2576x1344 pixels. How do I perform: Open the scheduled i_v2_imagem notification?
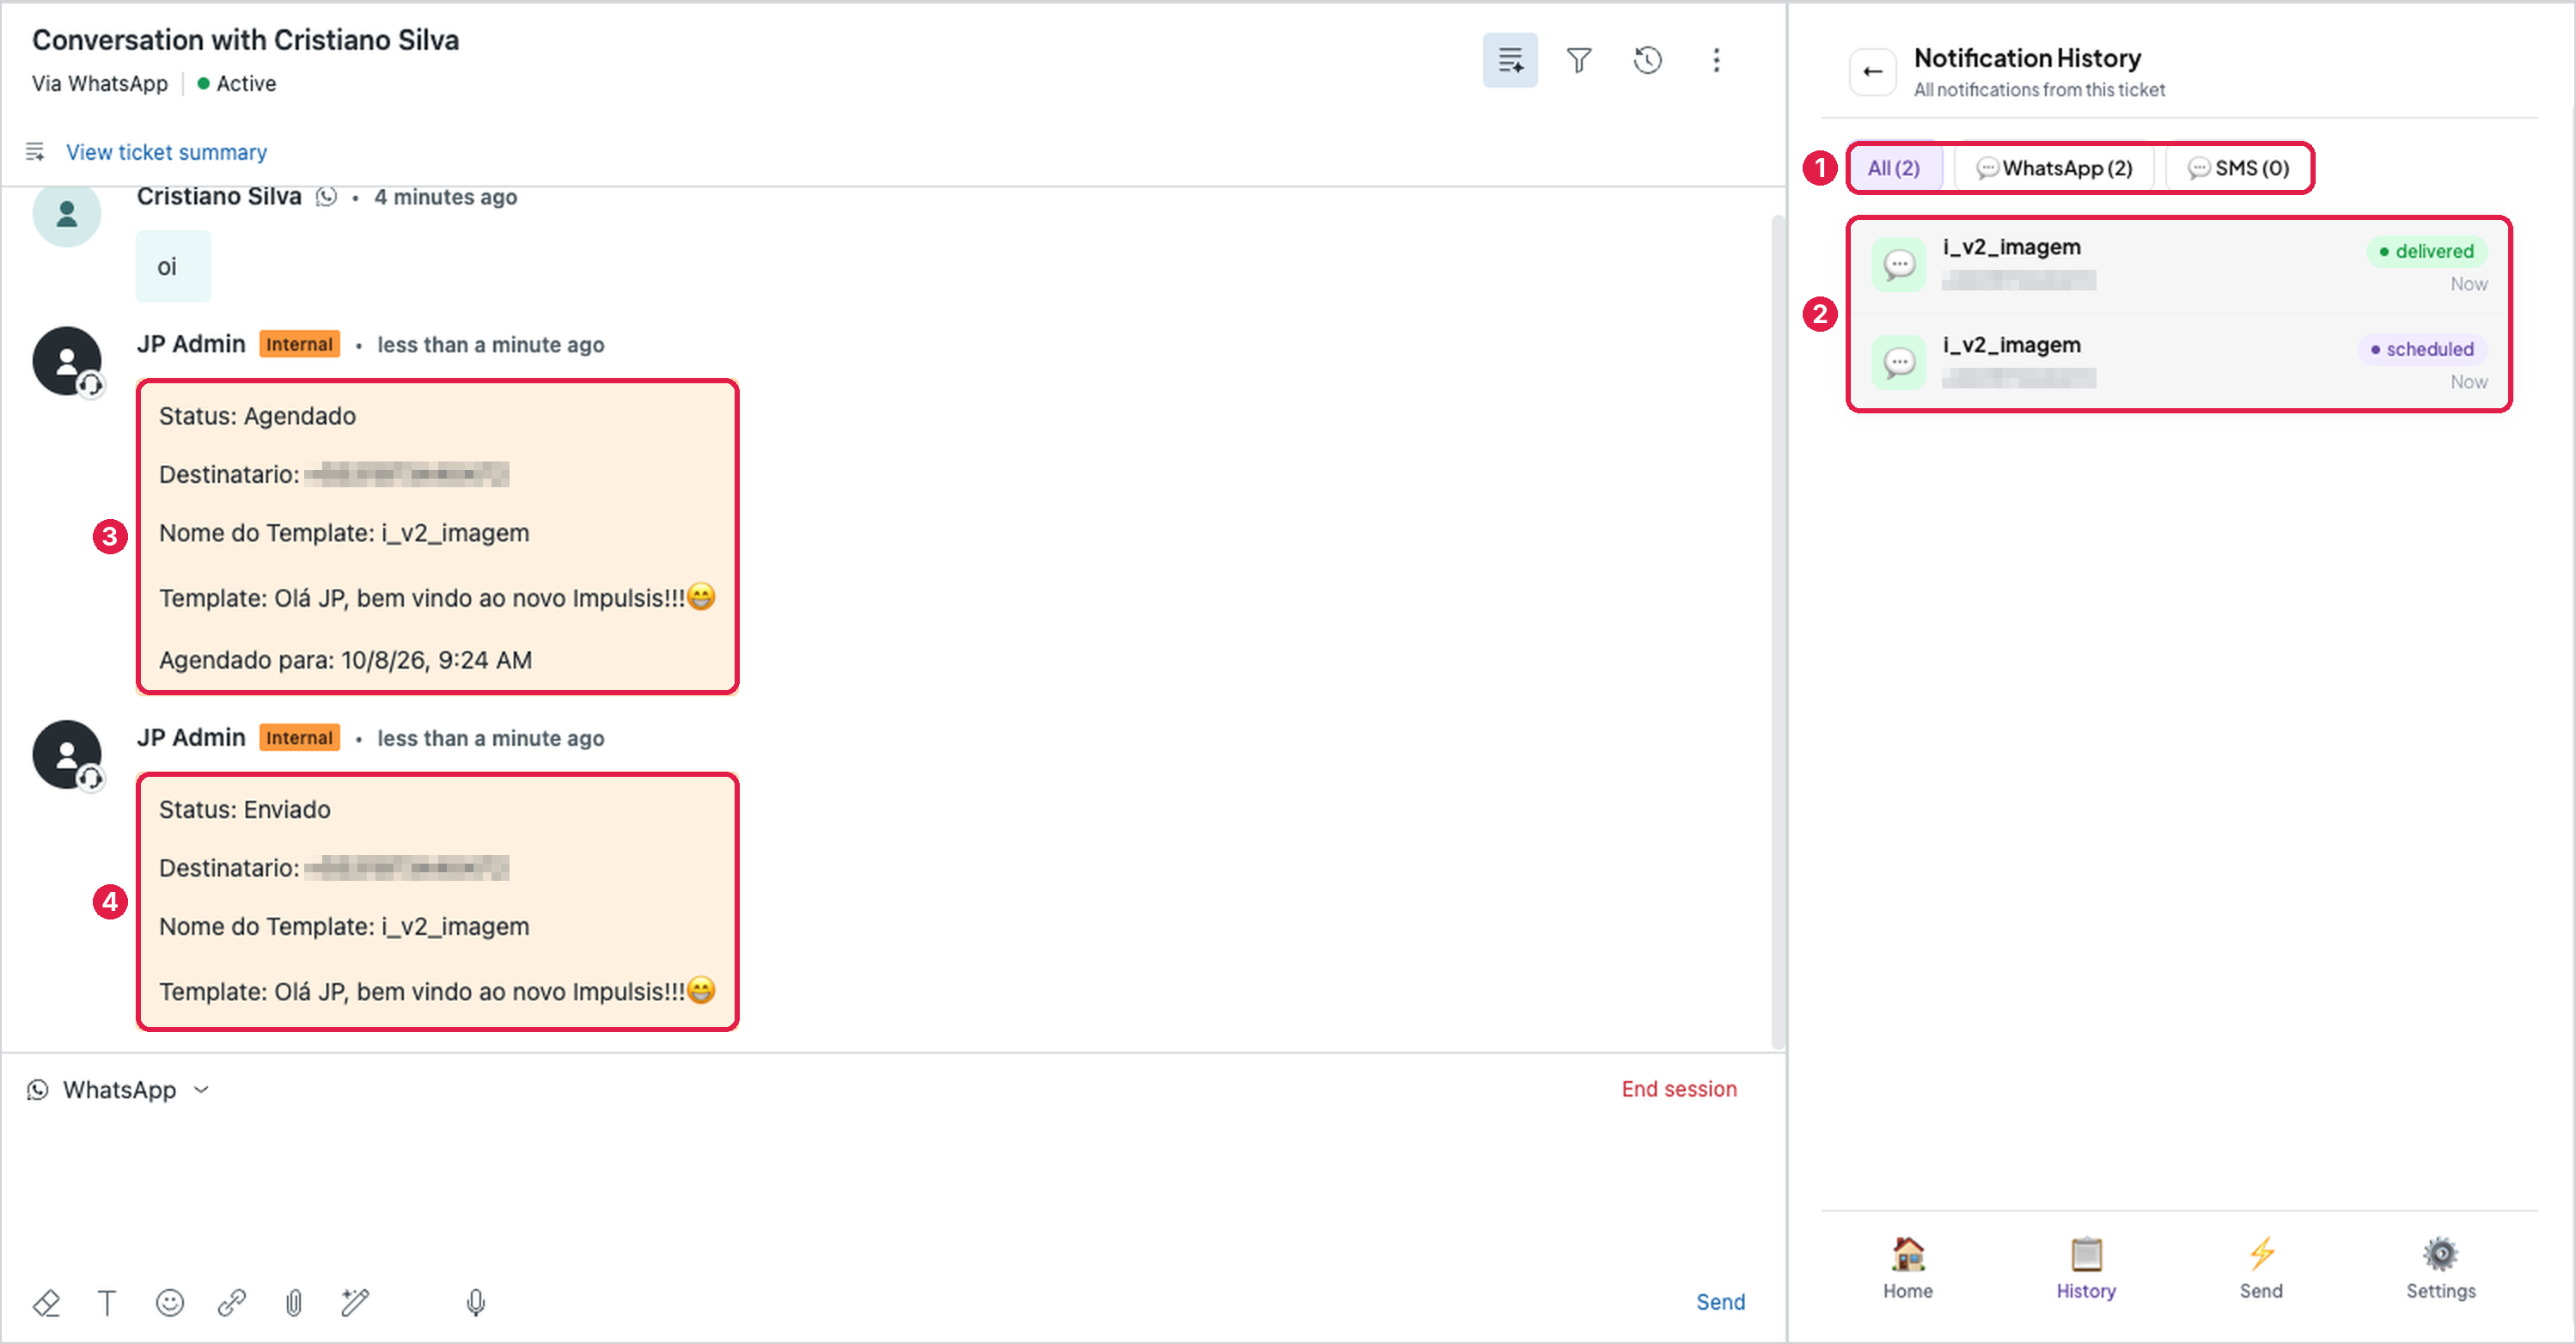2178,362
